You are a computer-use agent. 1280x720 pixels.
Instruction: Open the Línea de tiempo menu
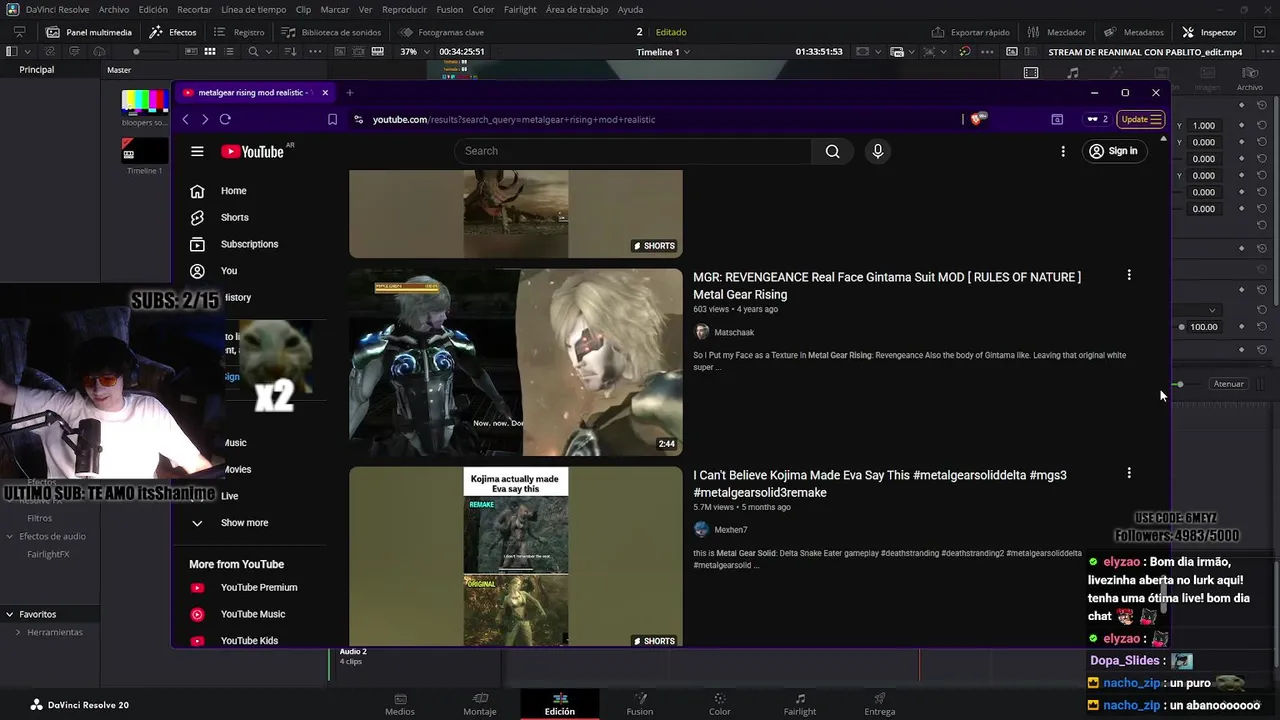pyautogui.click(x=253, y=9)
